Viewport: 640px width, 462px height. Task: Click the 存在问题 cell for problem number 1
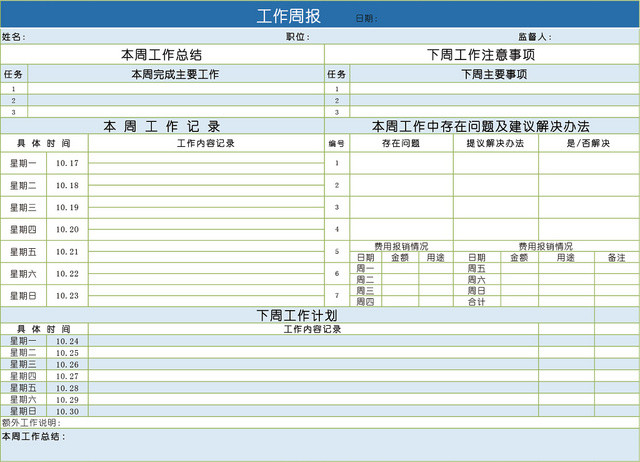401,163
